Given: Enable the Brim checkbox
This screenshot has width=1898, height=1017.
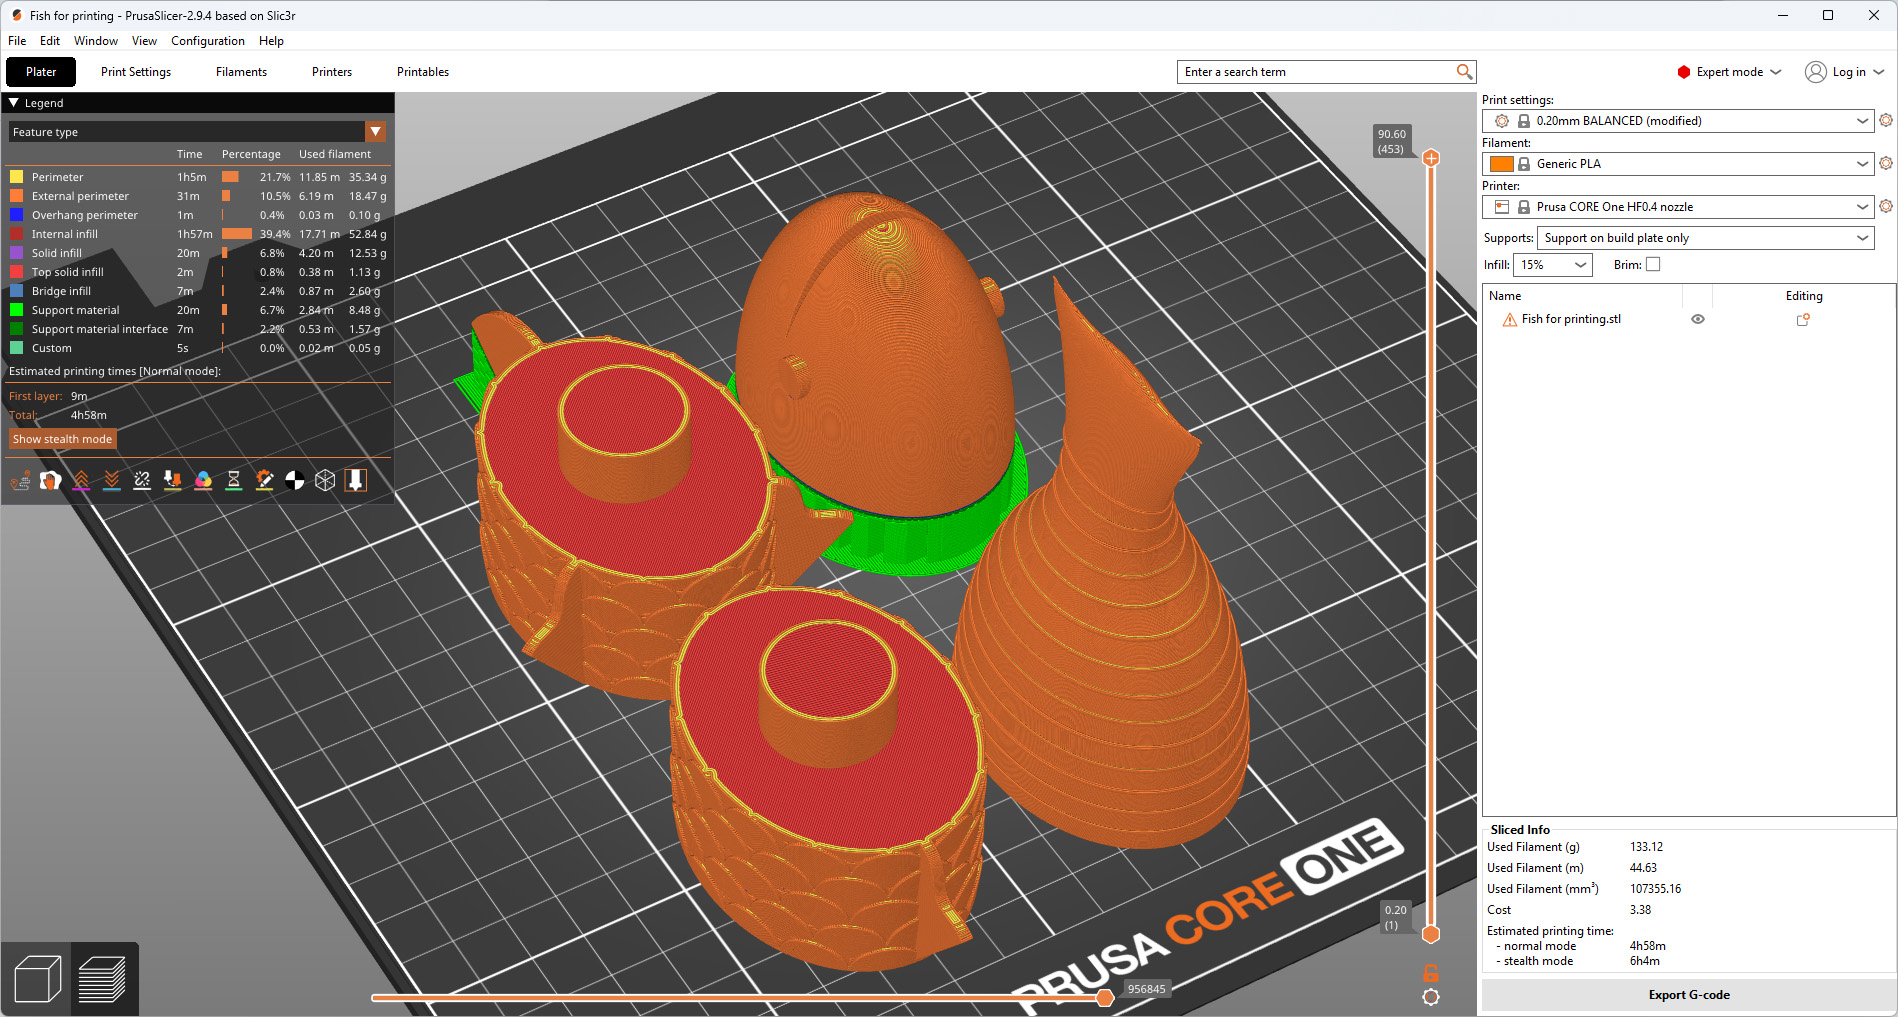Looking at the screenshot, I should 1653,265.
